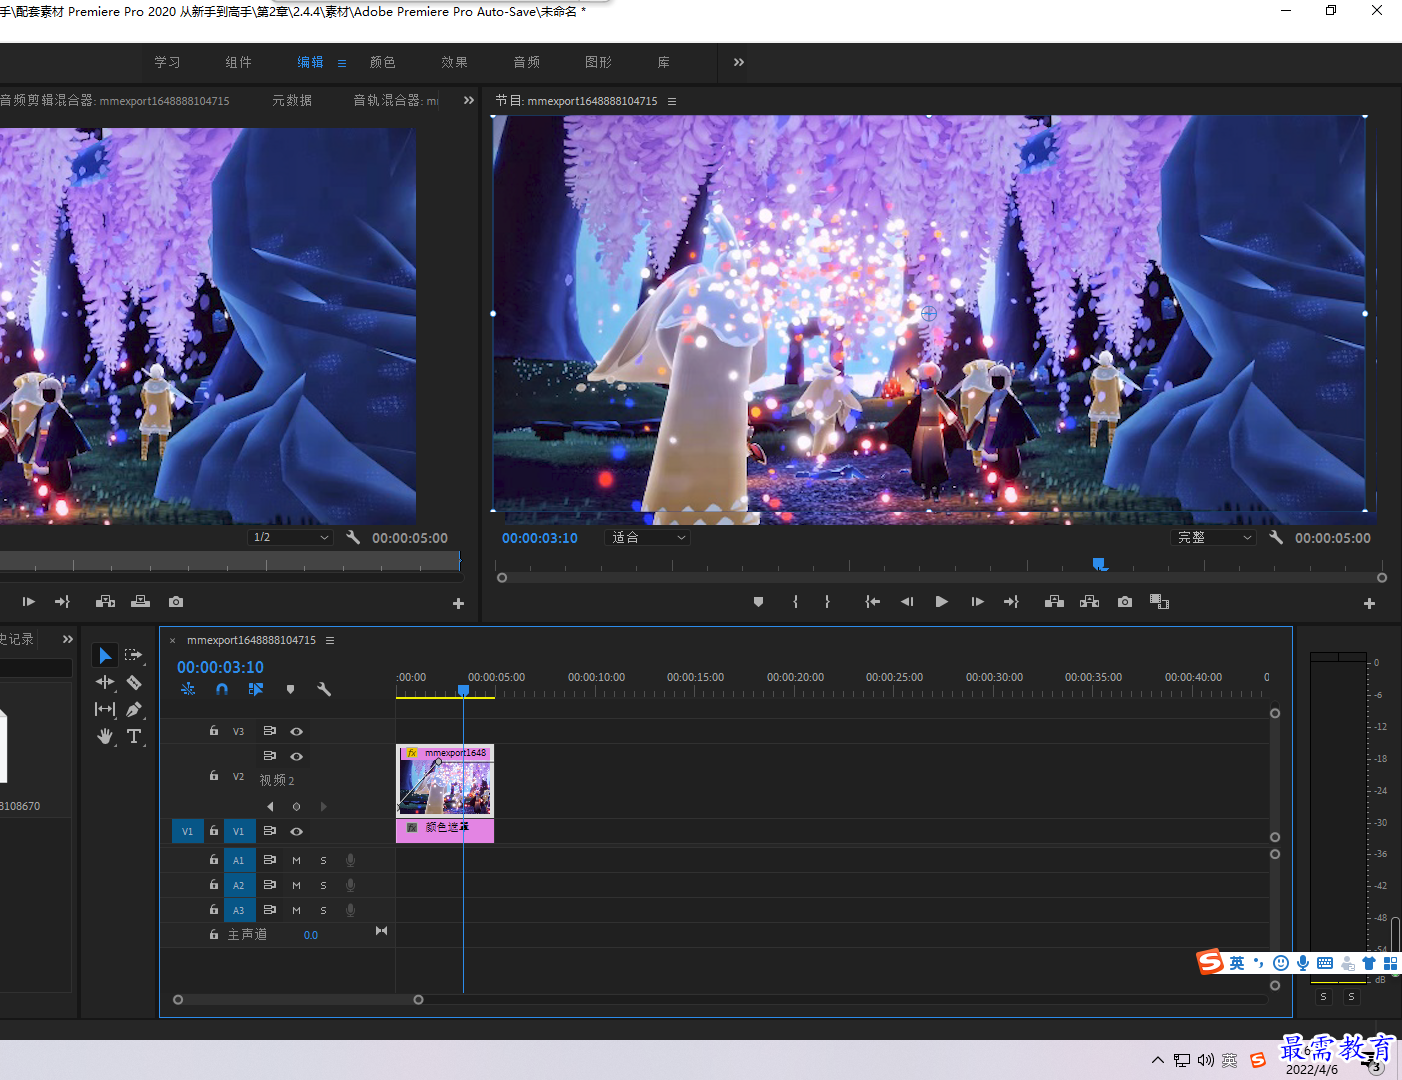Toggle nest sequence insert mode in timeline
This screenshot has height=1080, width=1402.
[188, 689]
